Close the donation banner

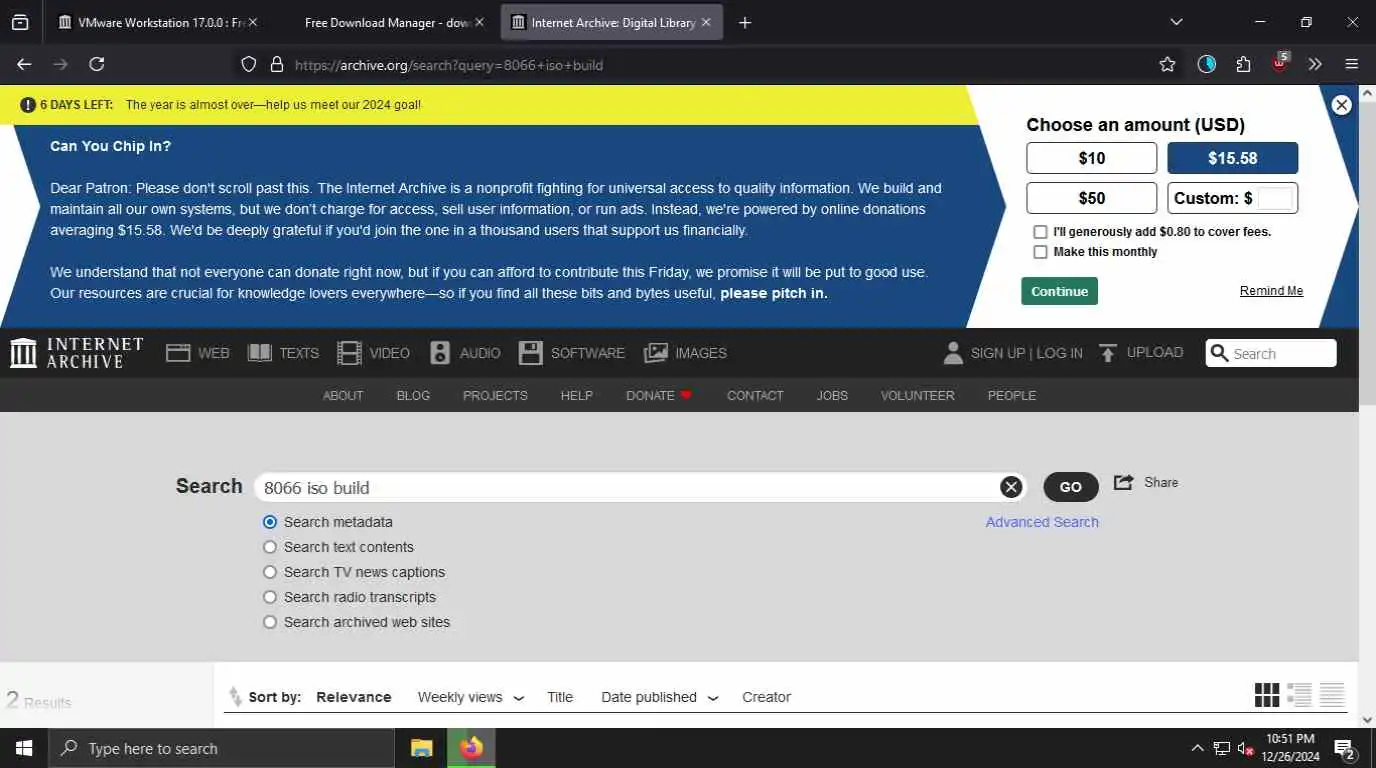[1342, 105]
